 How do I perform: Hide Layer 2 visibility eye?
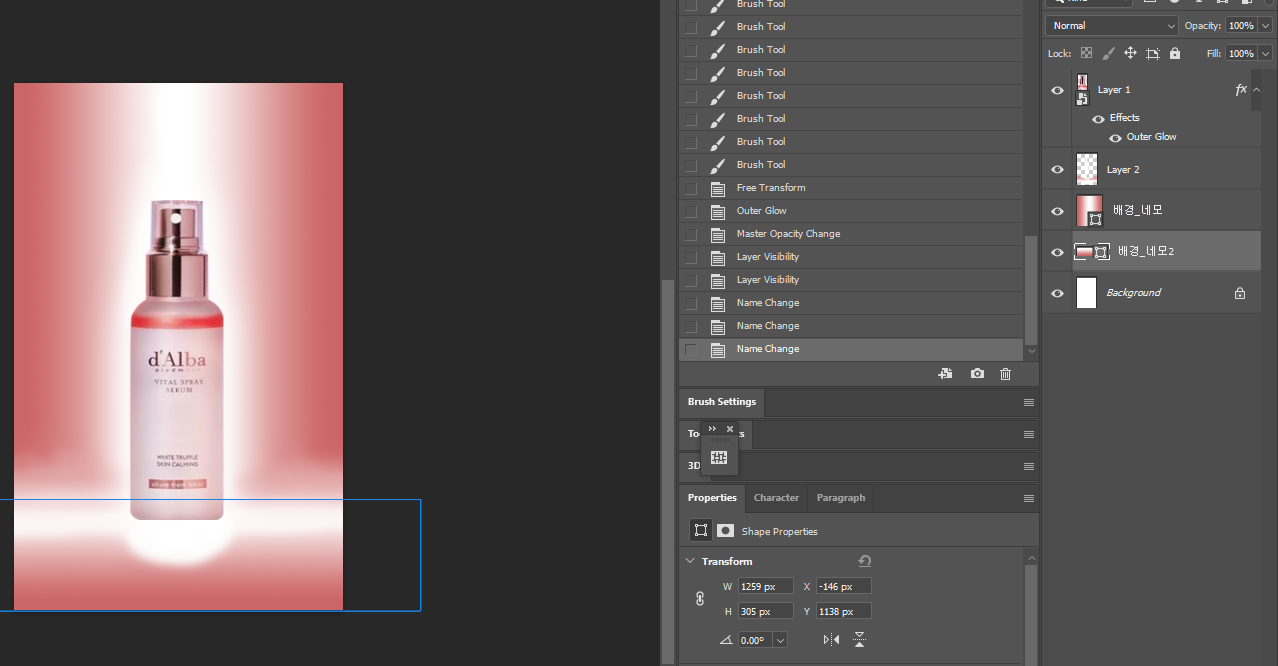[1057, 170]
